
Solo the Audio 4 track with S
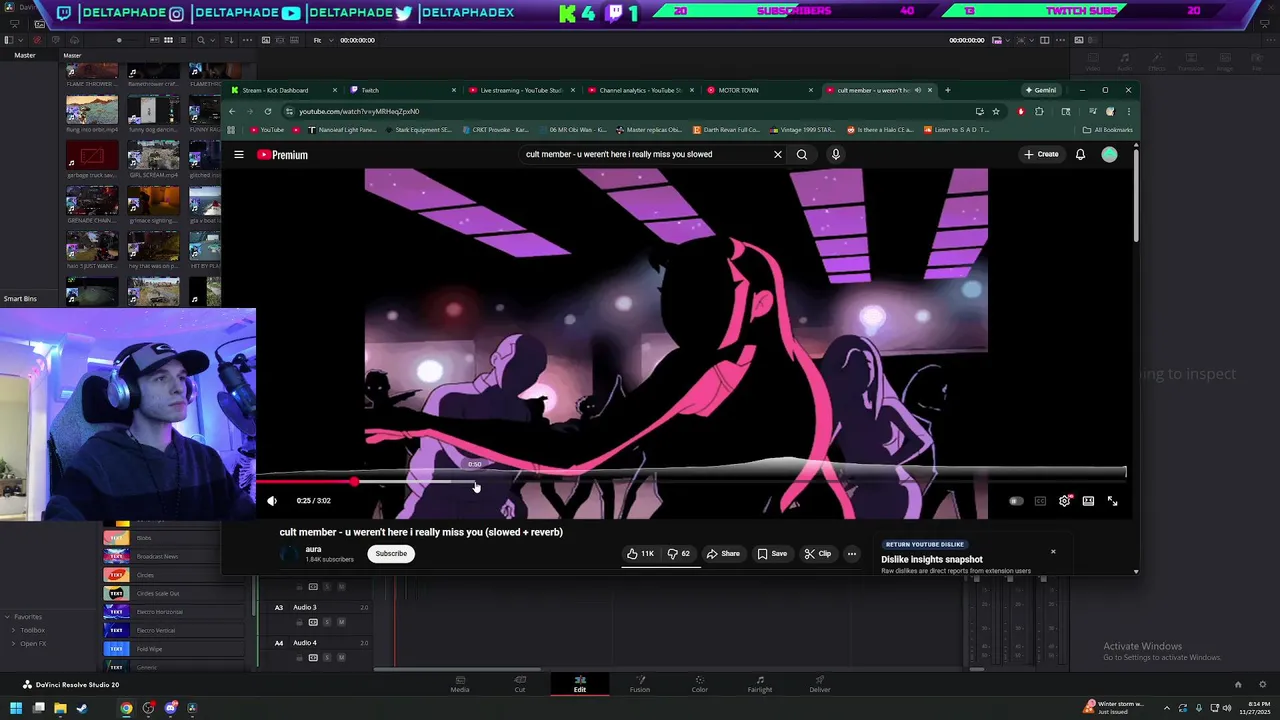coord(327,657)
